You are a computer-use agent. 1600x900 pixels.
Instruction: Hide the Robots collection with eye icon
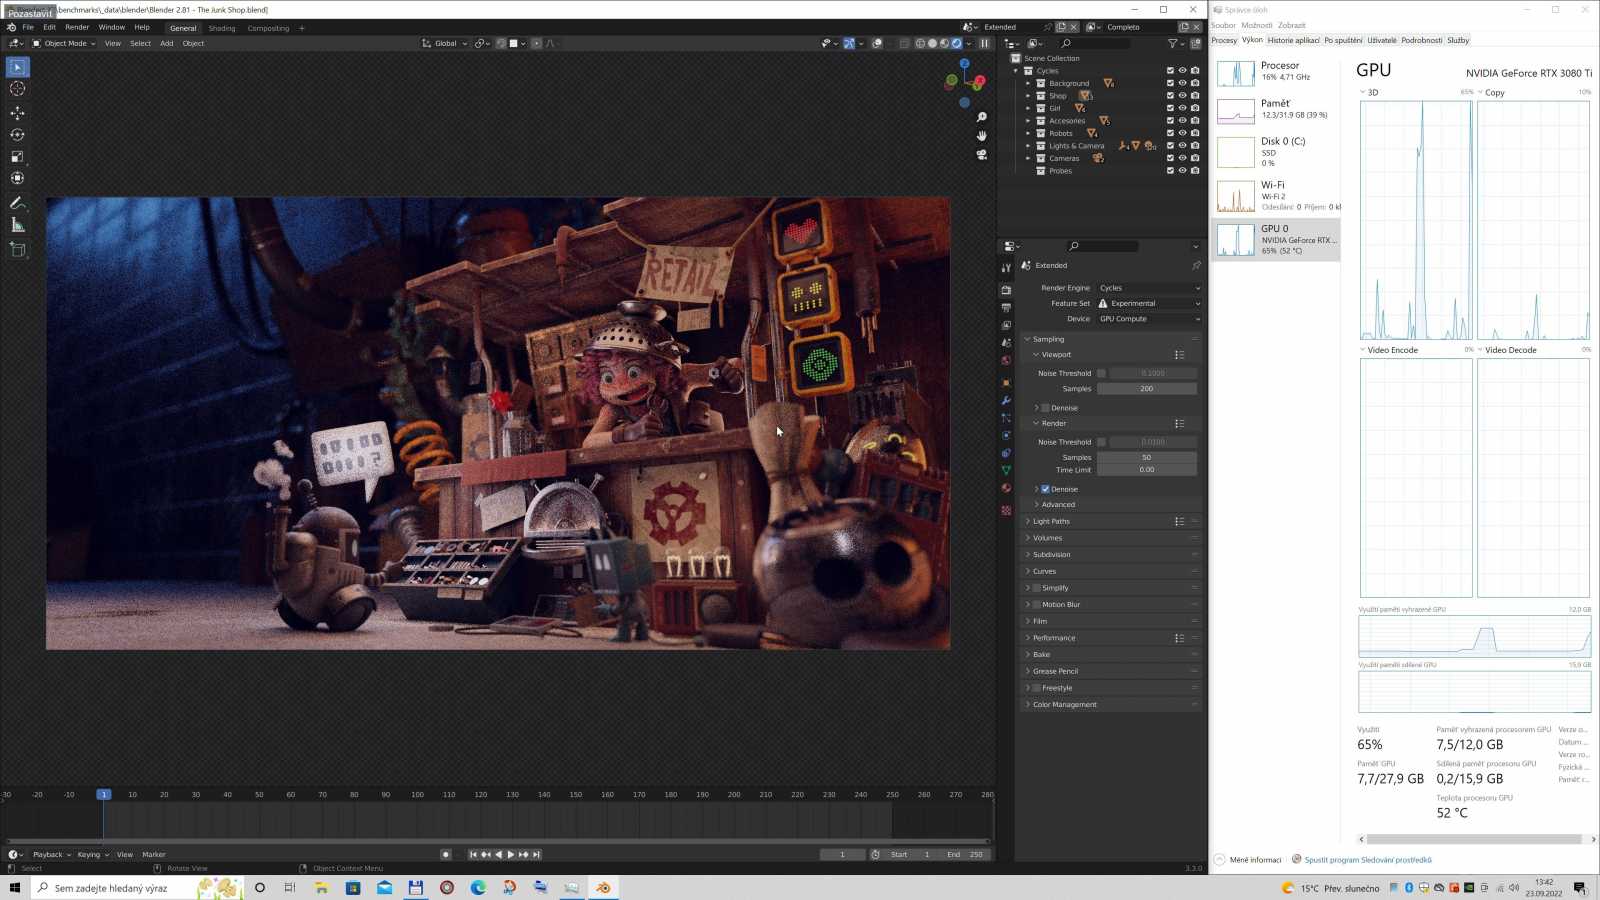[1182, 133]
